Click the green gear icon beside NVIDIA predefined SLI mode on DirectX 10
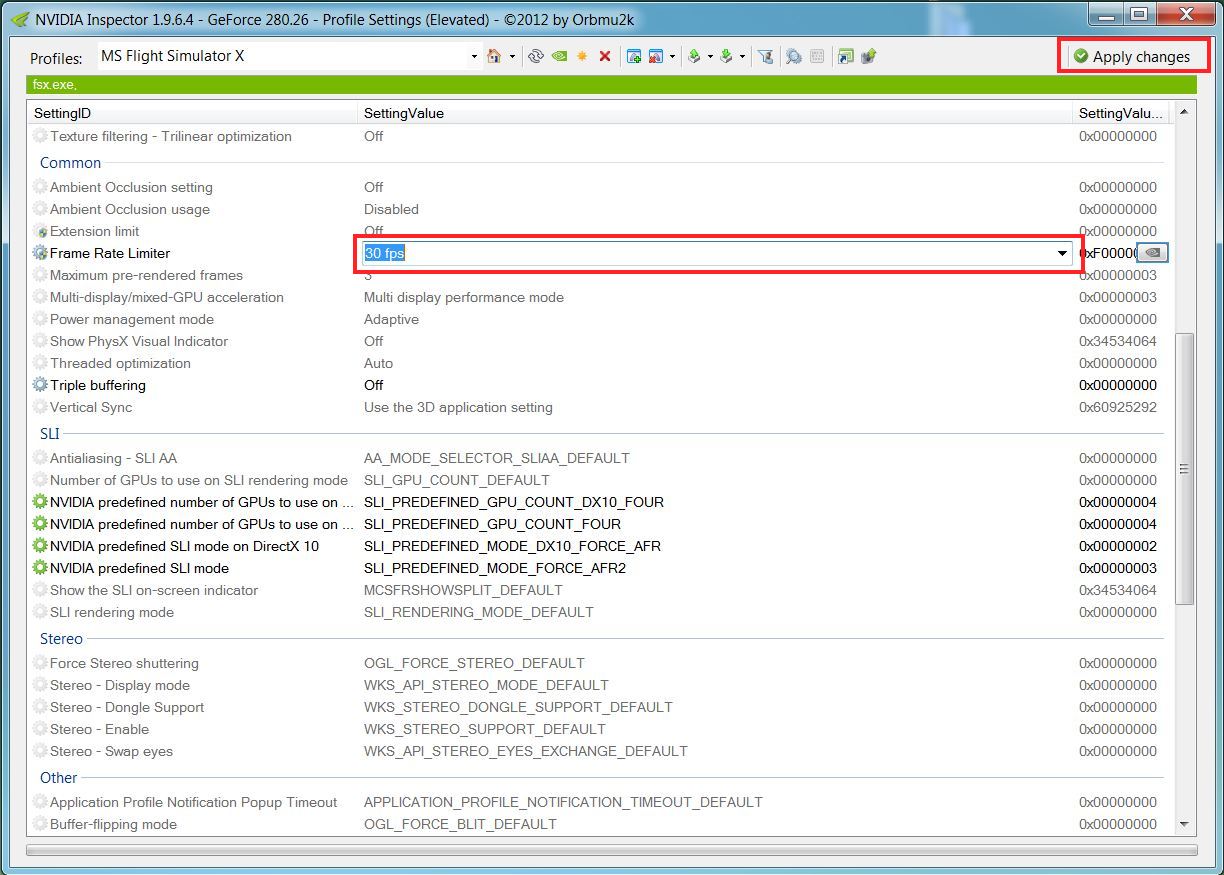Image resolution: width=1224 pixels, height=875 pixels. coord(40,546)
